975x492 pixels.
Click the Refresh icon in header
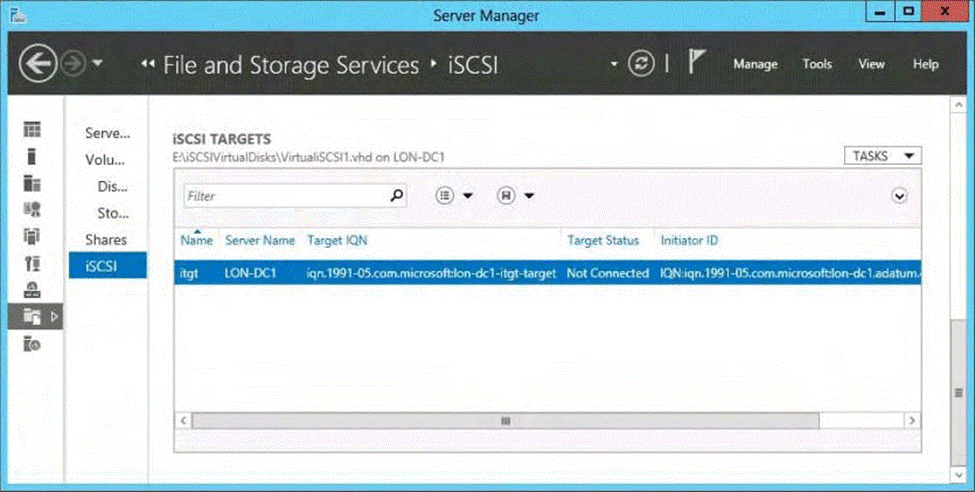click(x=640, y=64)
